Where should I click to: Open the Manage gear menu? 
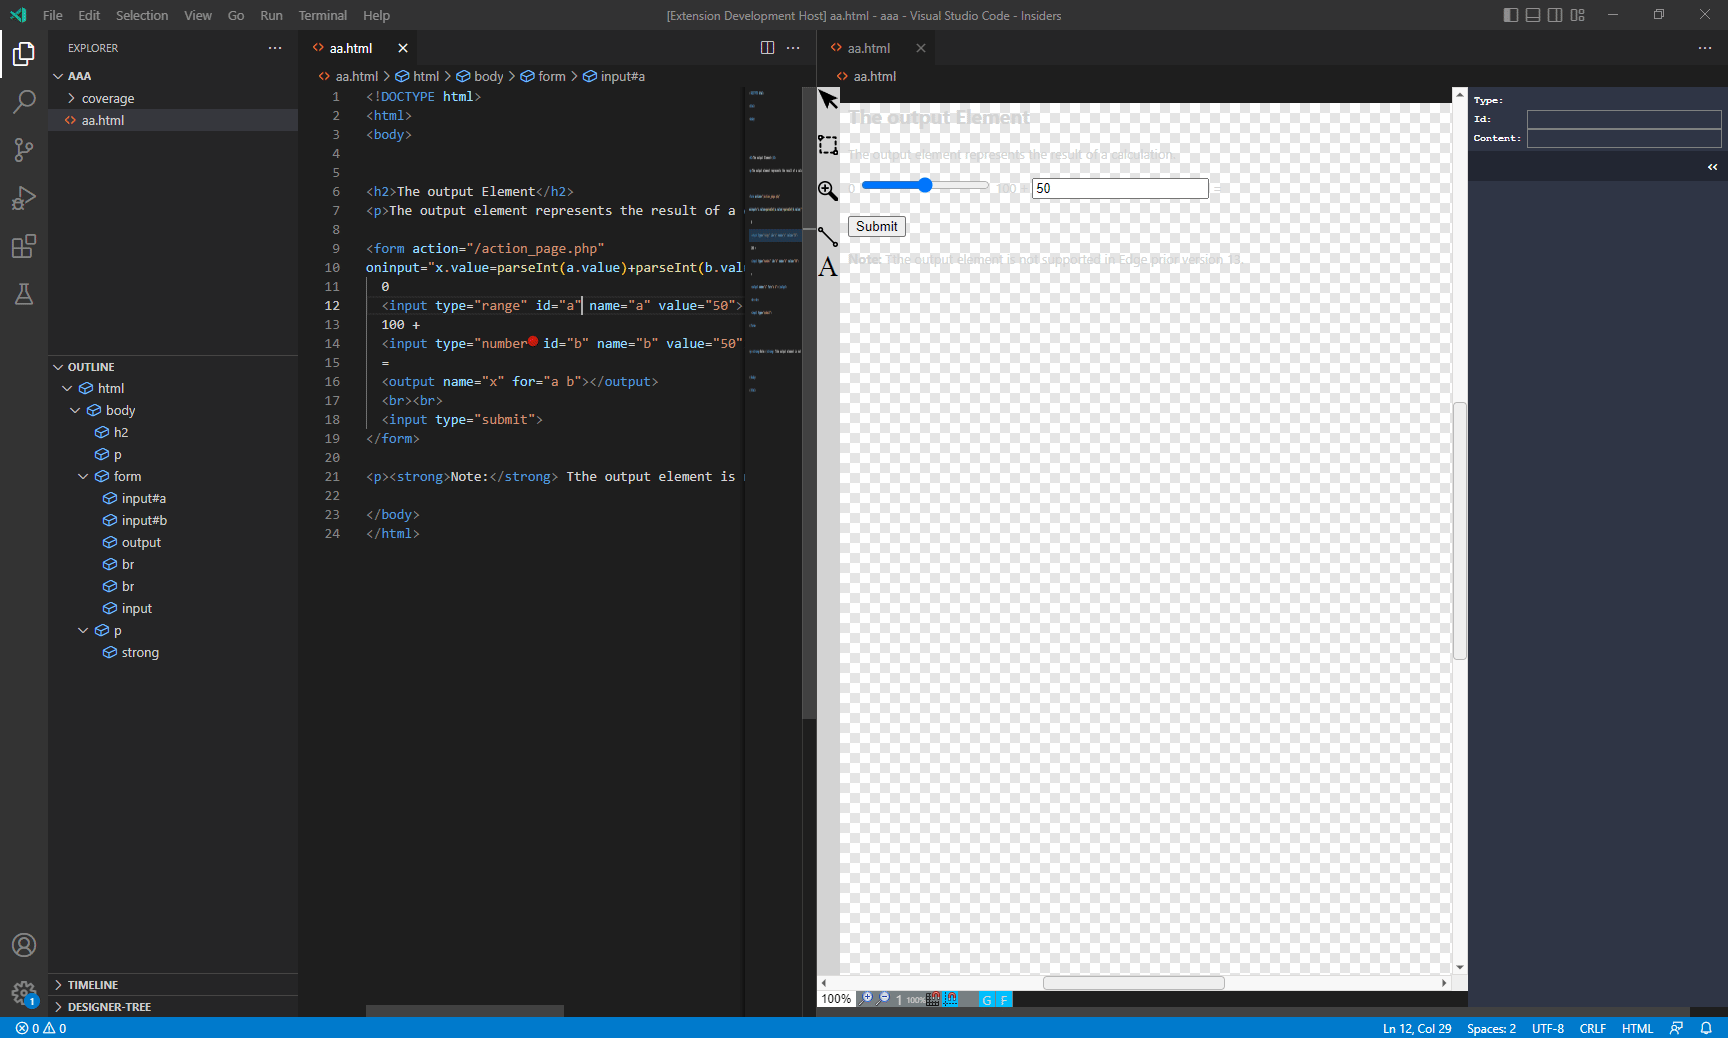tap(24, 993)
